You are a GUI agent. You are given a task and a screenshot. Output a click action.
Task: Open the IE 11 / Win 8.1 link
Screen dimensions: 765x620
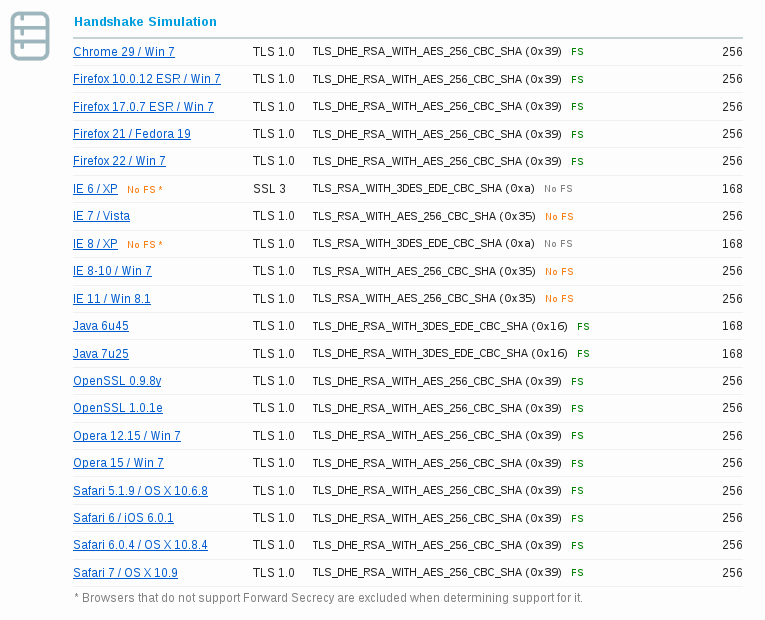[112, 299]
